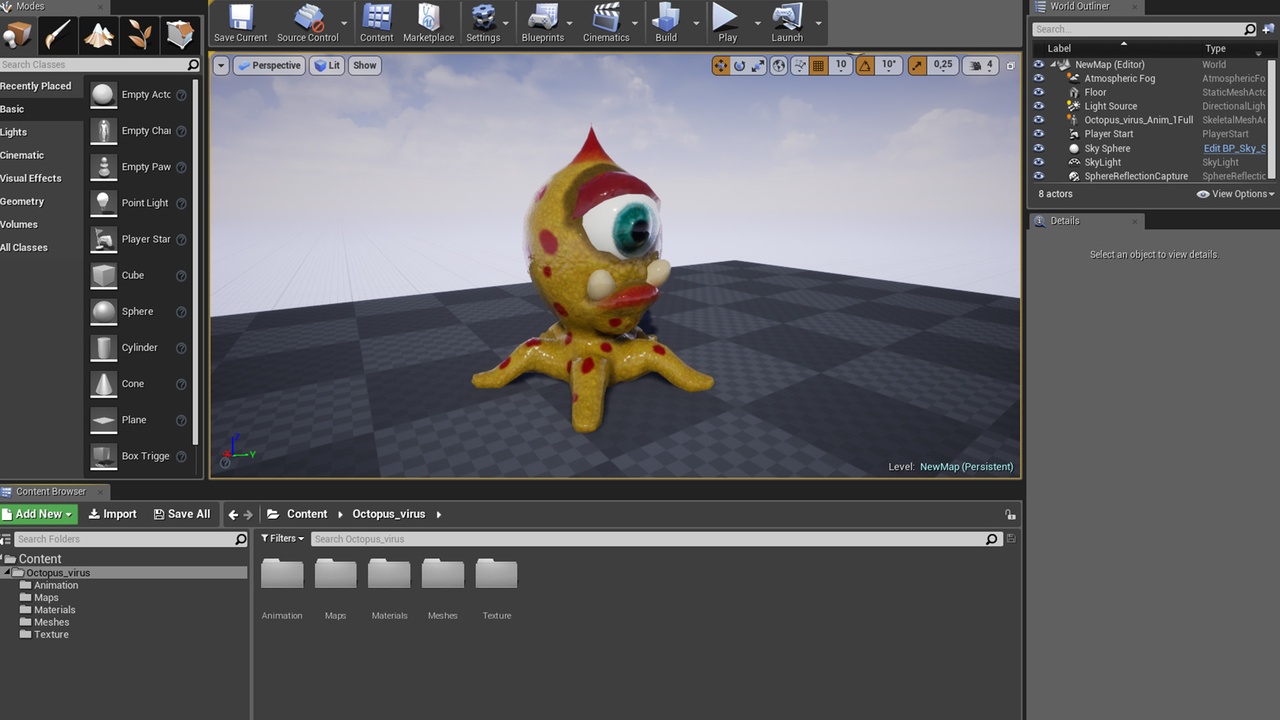Open Settings toolbar icon
Image resolution: width=1280 pixels, height=720 pixels.
[x=483, y=24]
